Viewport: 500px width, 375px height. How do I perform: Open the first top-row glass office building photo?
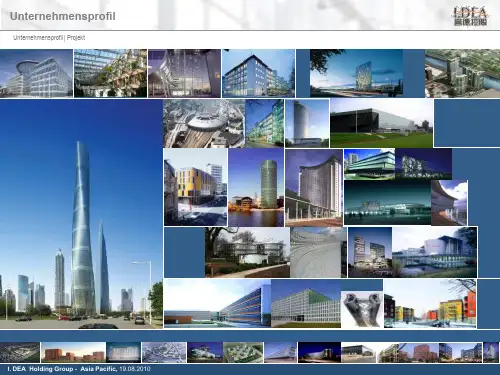click(x=36, y=73)
